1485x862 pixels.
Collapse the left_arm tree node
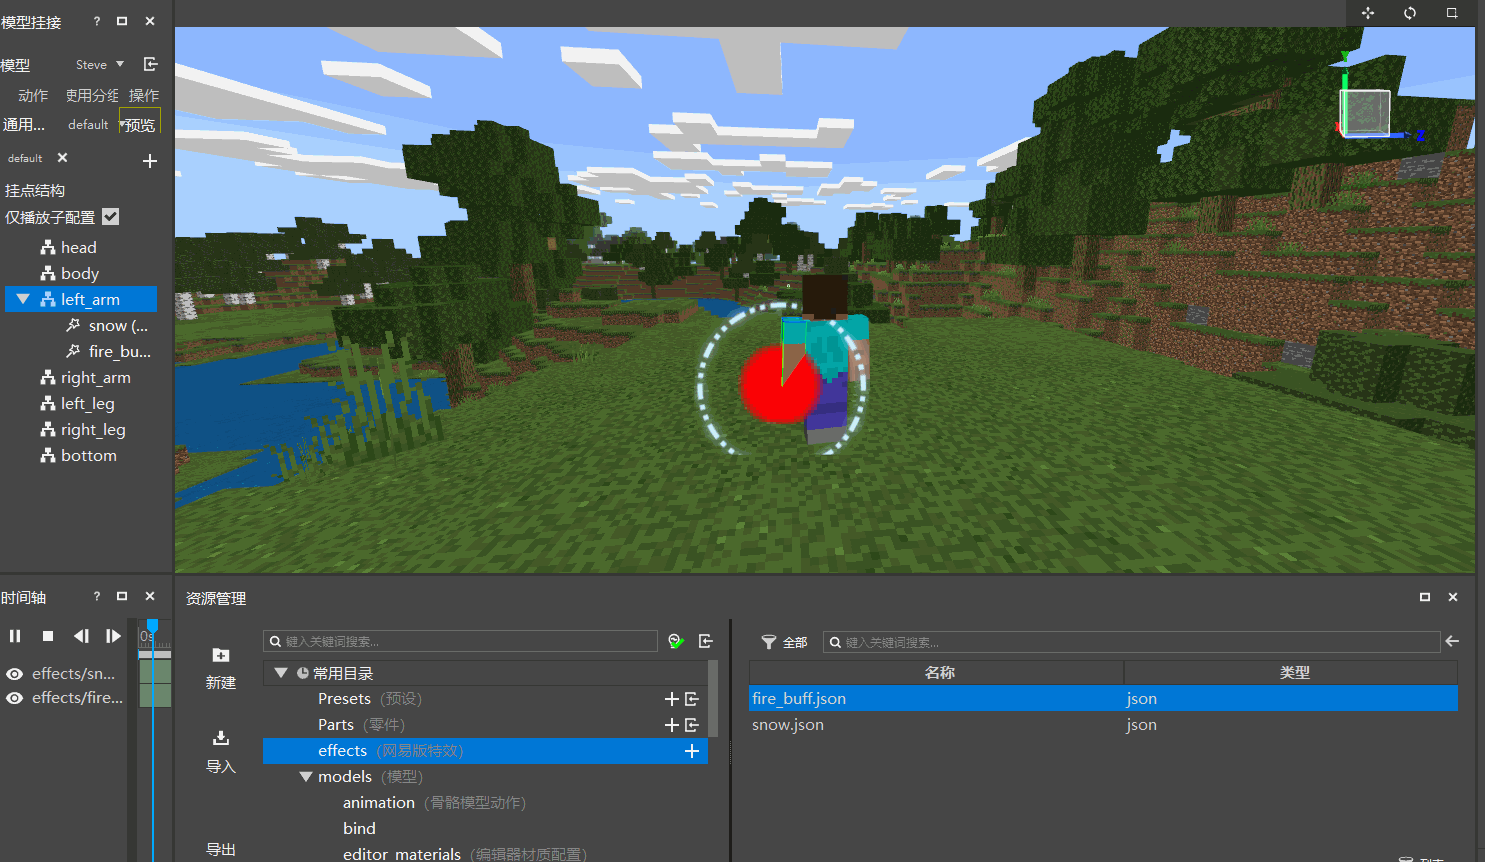[x=23, y=299]
